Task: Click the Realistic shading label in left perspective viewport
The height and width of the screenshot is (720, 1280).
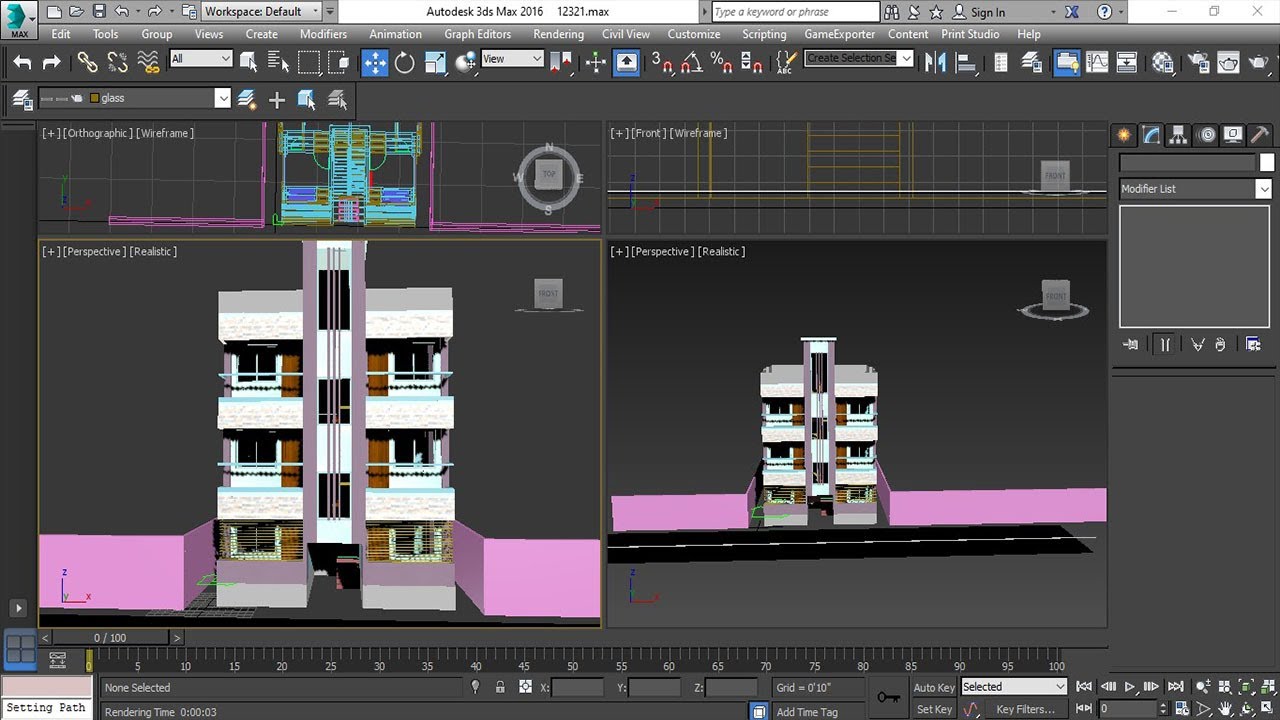Action: 153,251
